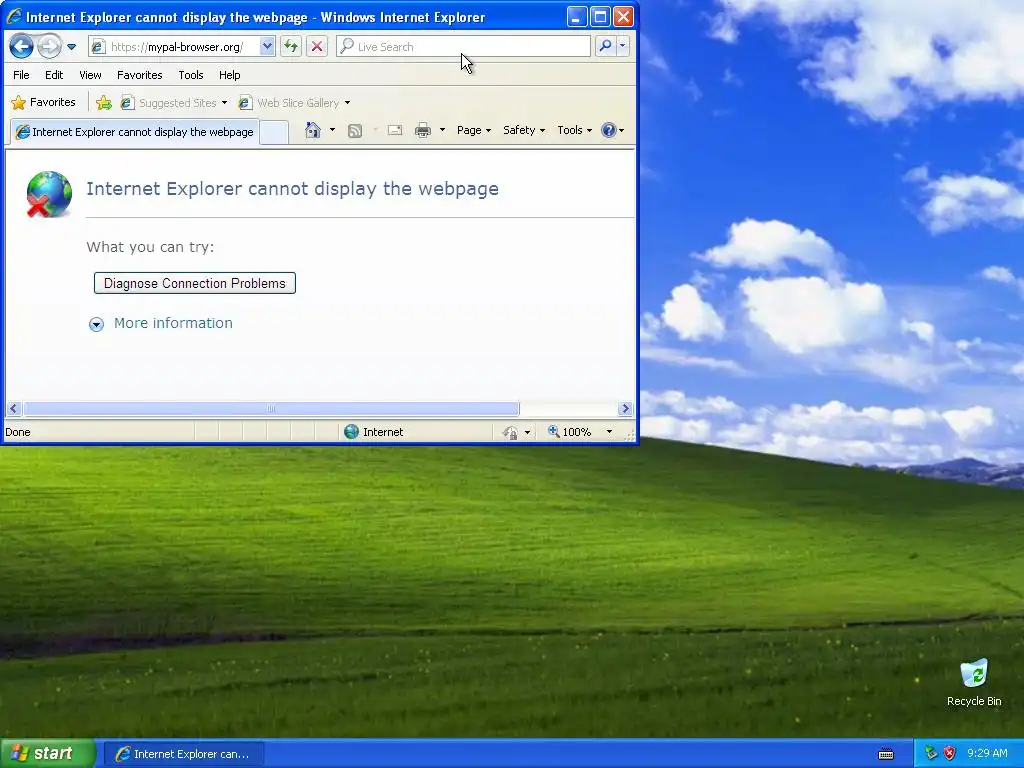Screen dimensions: 1024x768
Task: Click the red security shield tray icon
Action: (950, 753)
